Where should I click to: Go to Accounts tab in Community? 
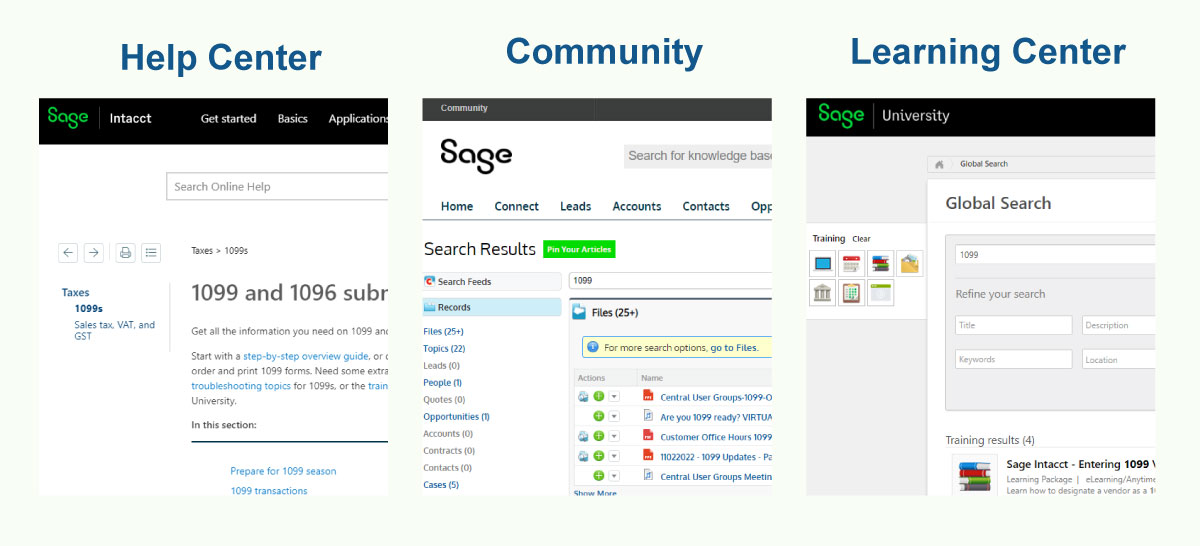(637, 206)
